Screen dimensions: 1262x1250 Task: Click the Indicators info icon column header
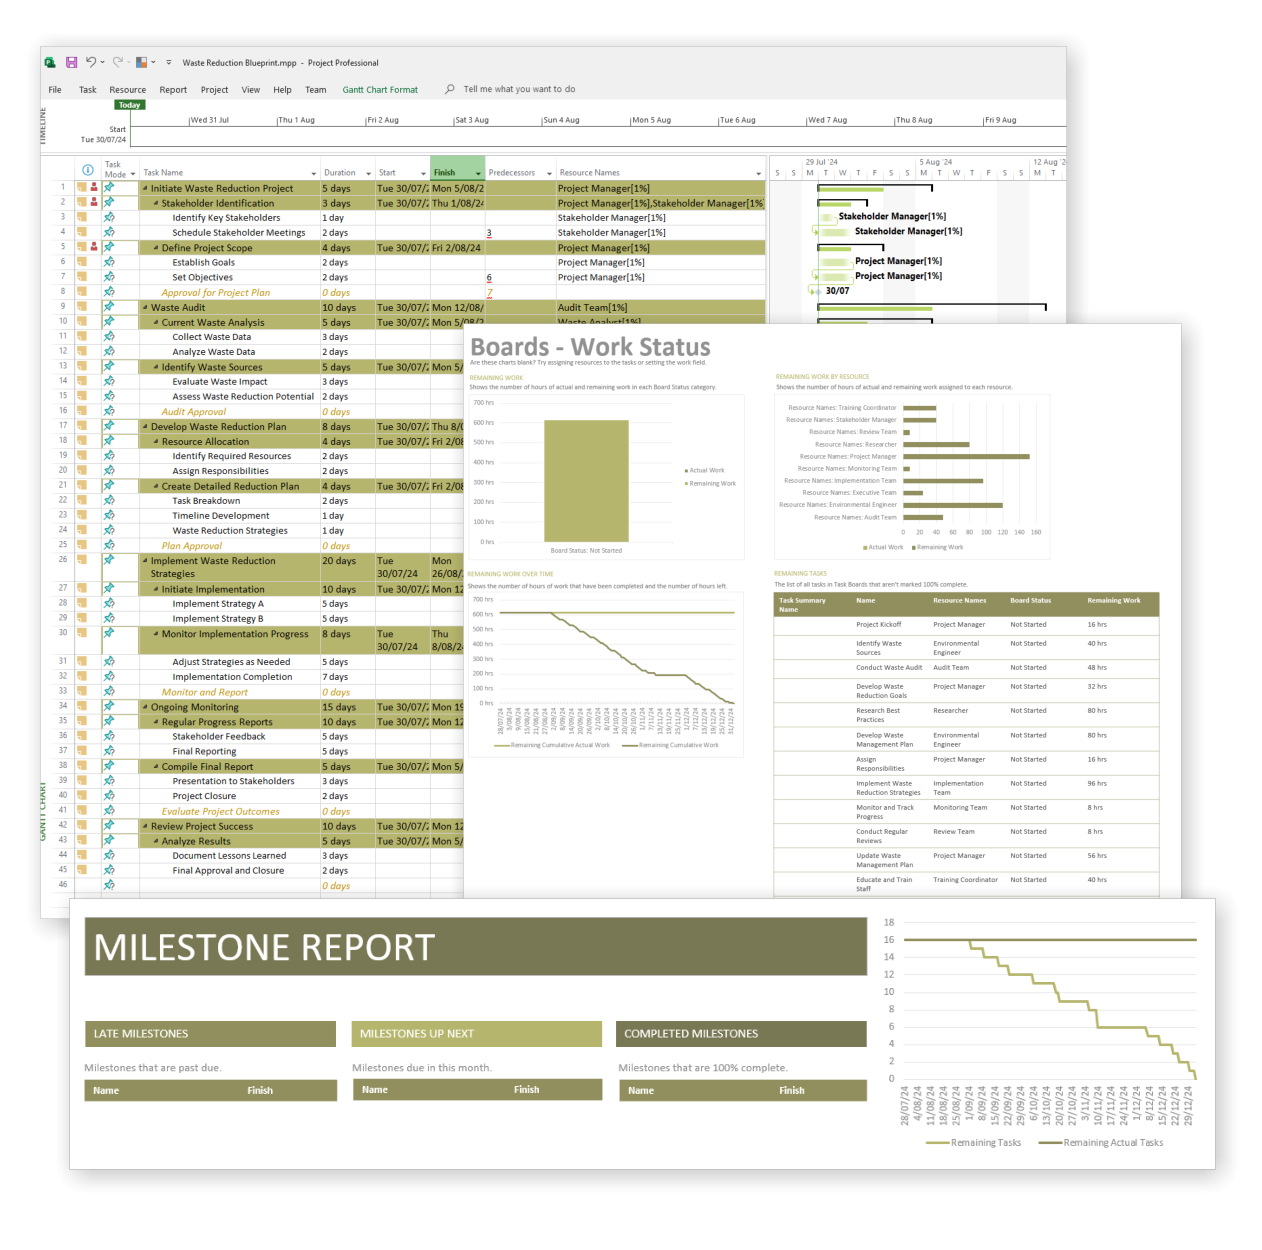88,170
